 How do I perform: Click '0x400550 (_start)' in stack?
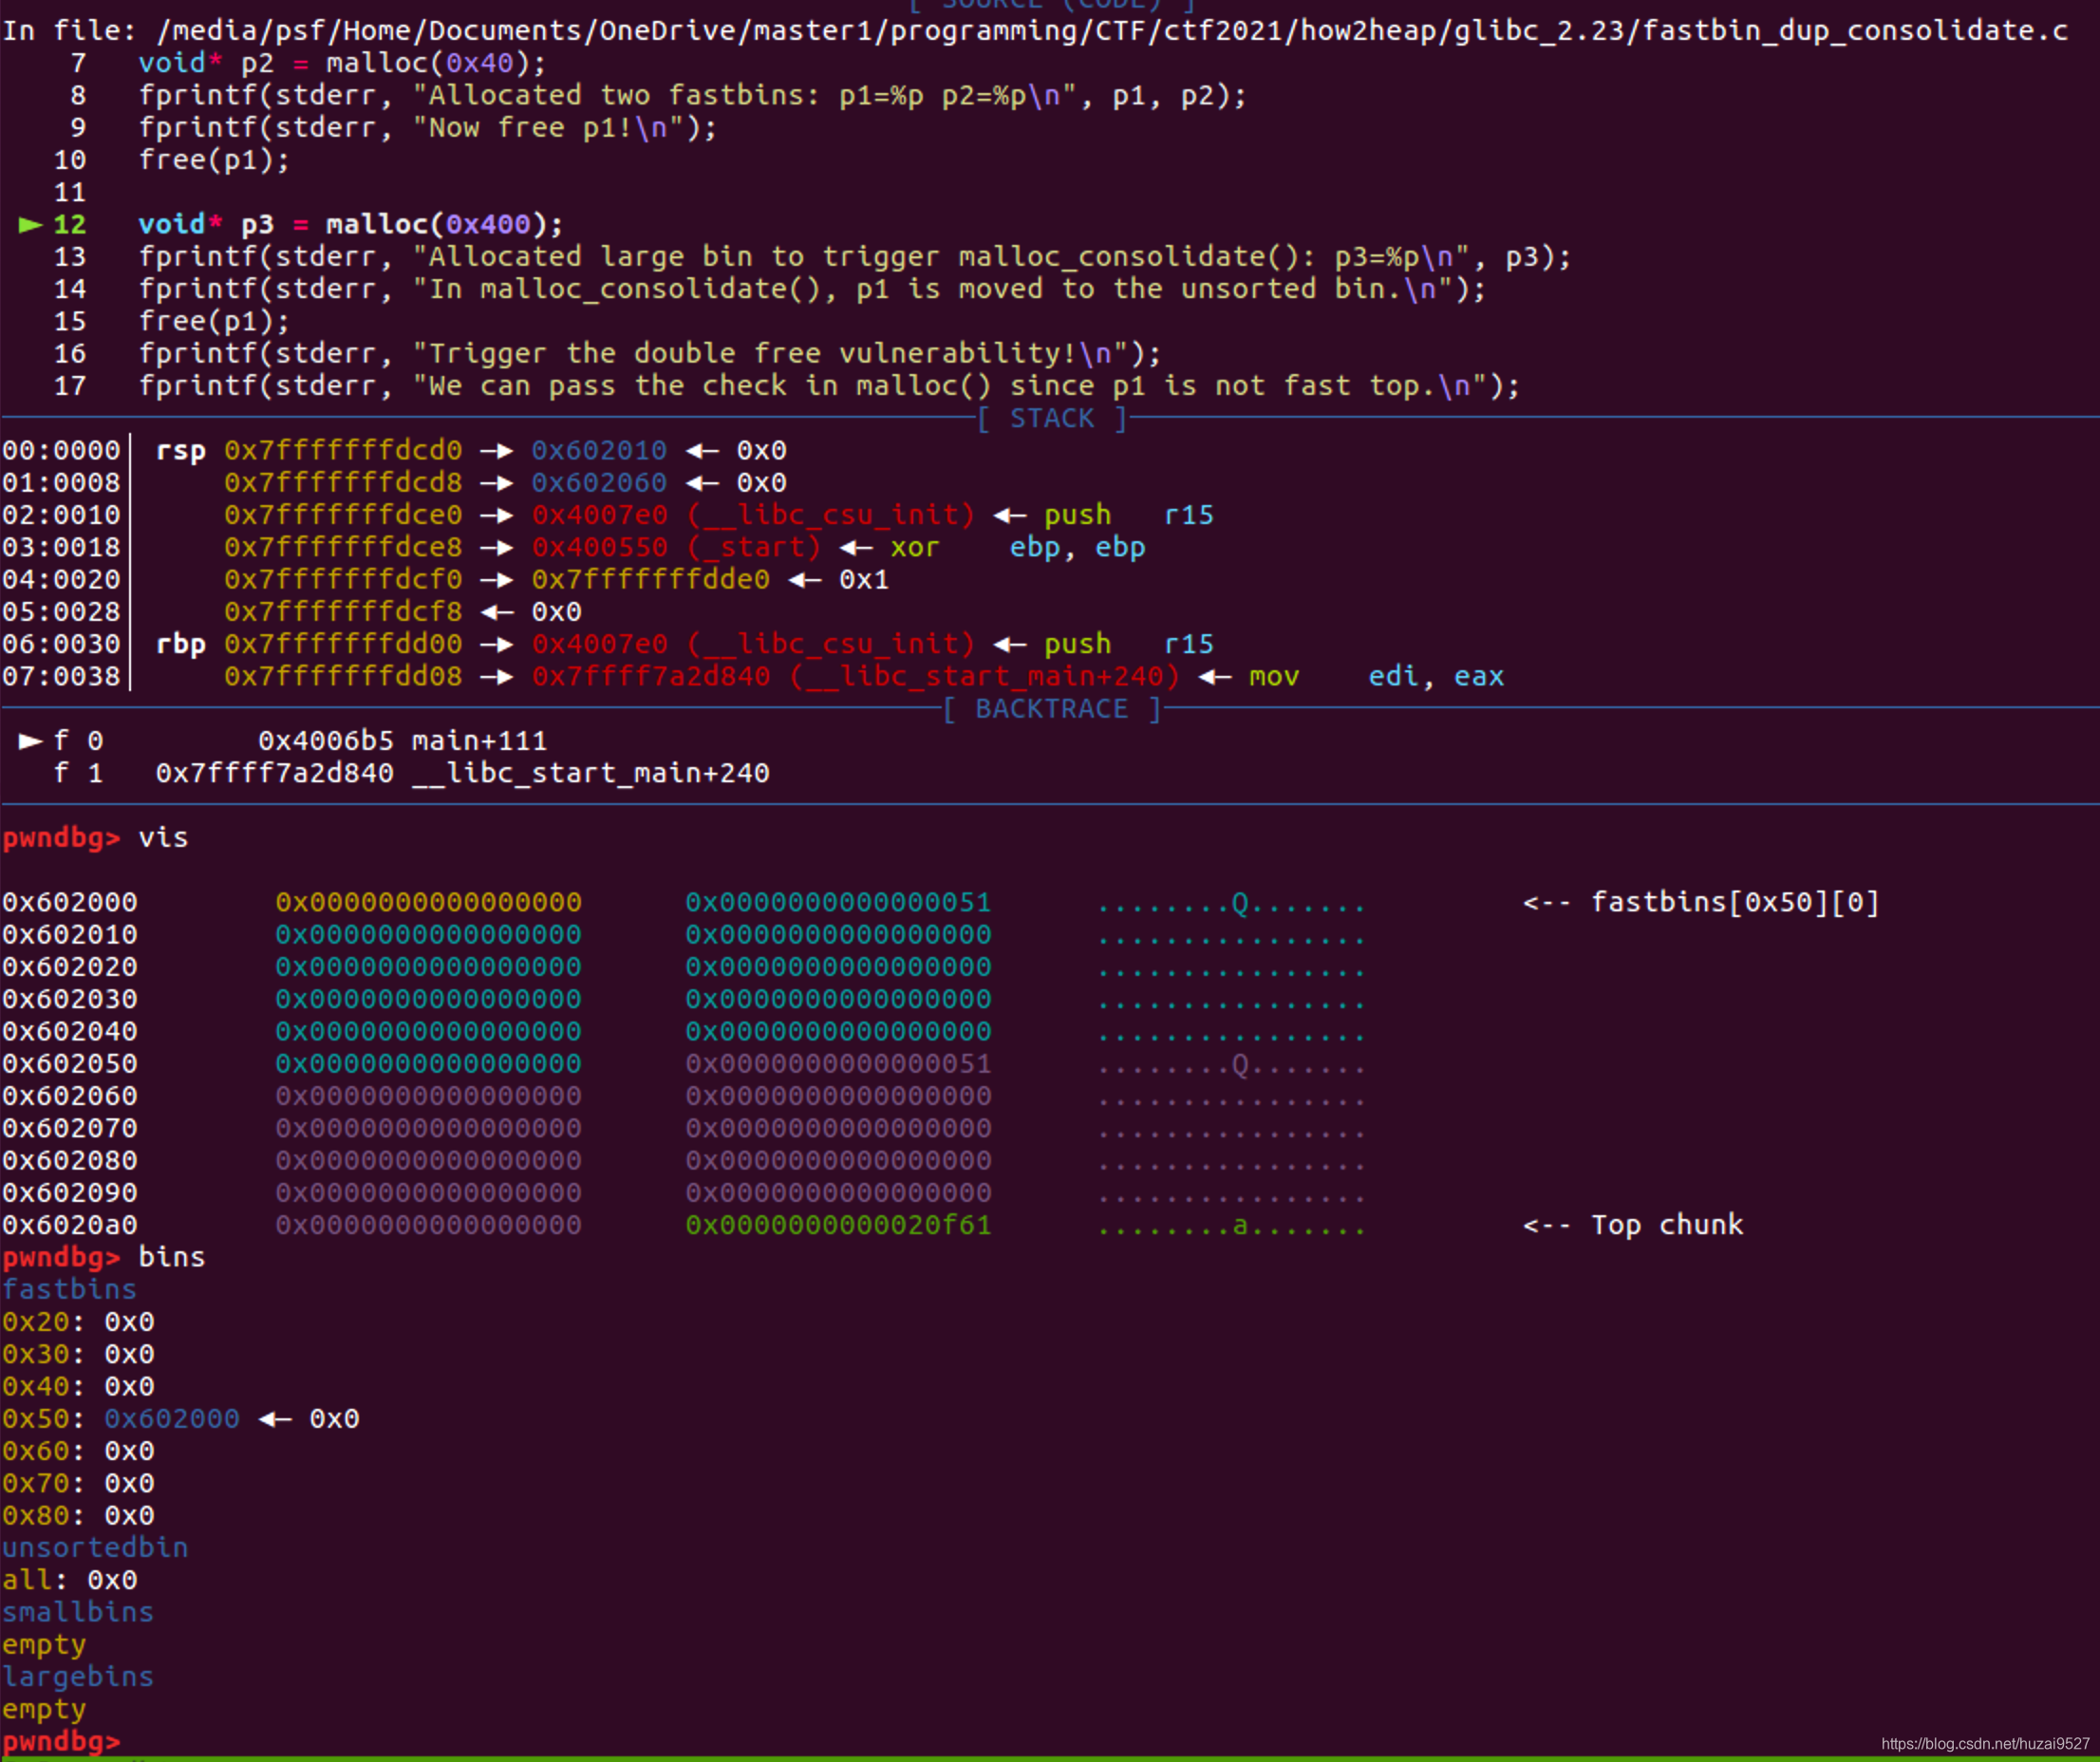click(676, 548)
